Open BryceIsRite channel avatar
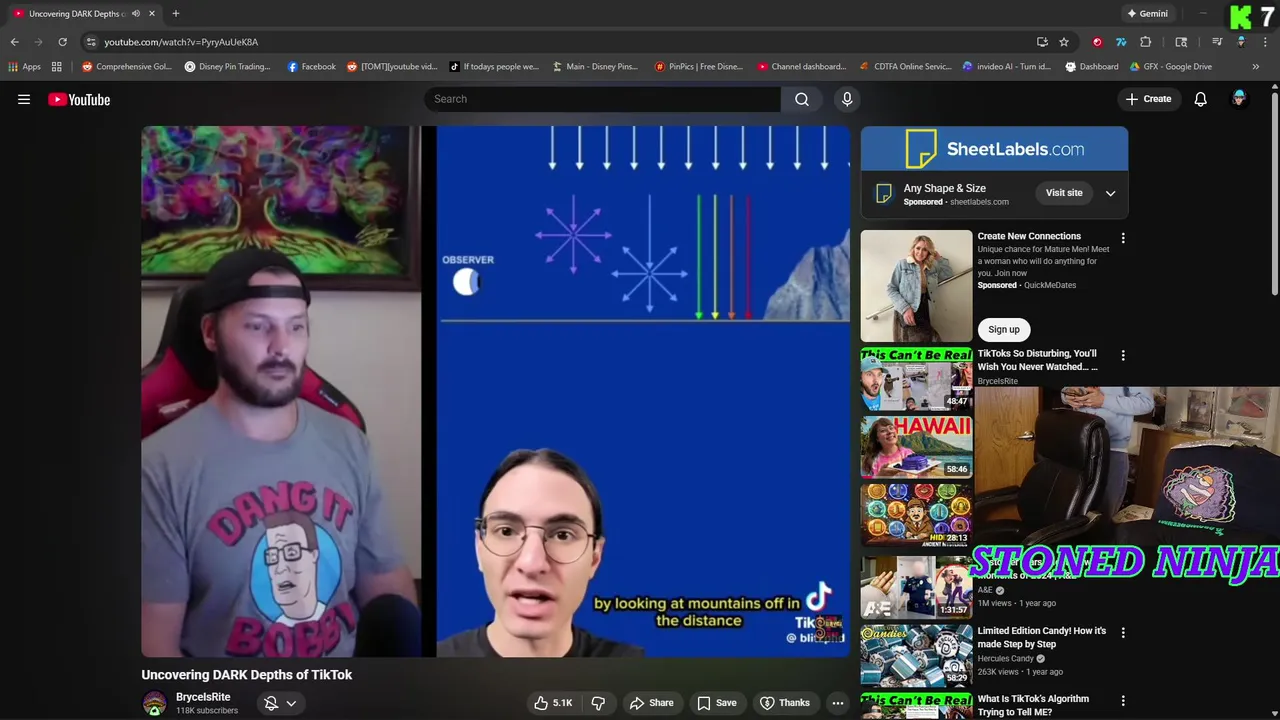Viewport: 1280px width, 720px height. [x=154, y=704]
